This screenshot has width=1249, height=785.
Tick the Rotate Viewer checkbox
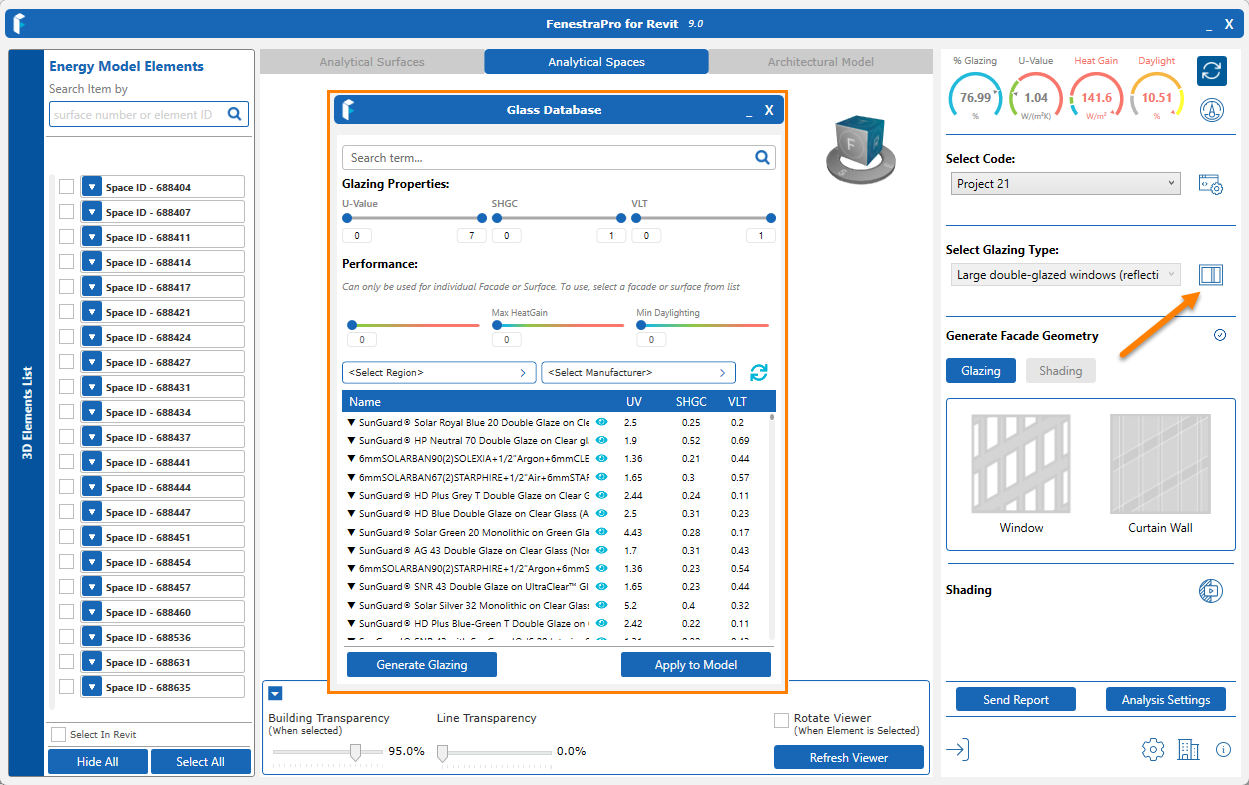click(781, 720)
